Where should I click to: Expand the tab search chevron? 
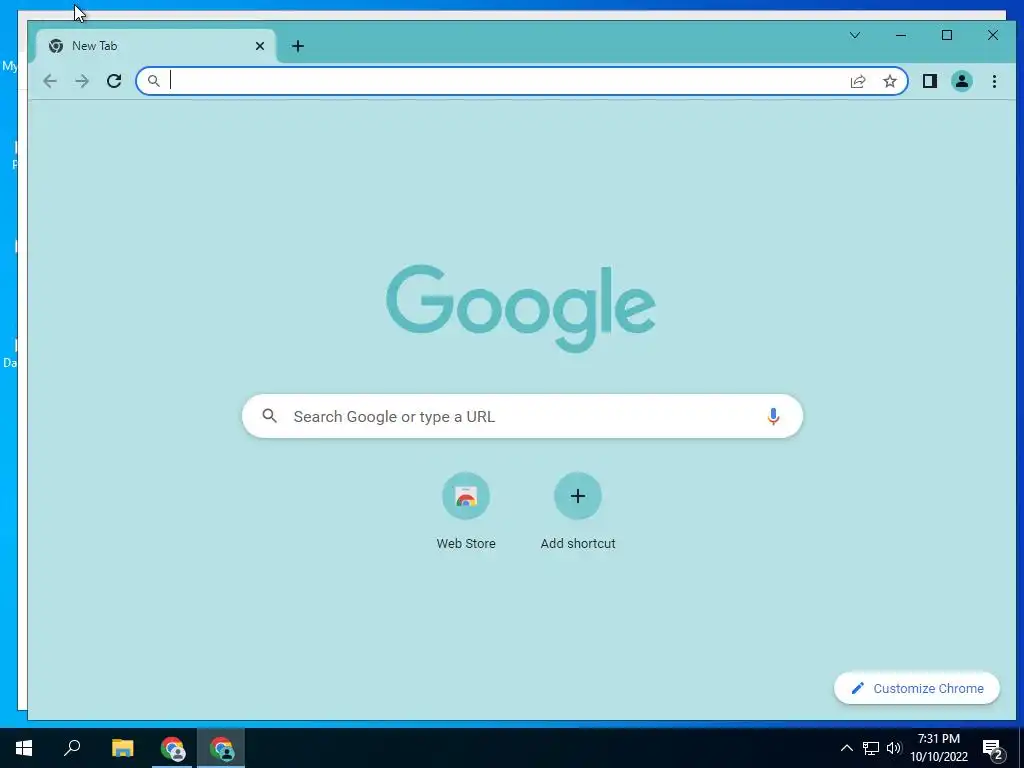tap(855, 35)
